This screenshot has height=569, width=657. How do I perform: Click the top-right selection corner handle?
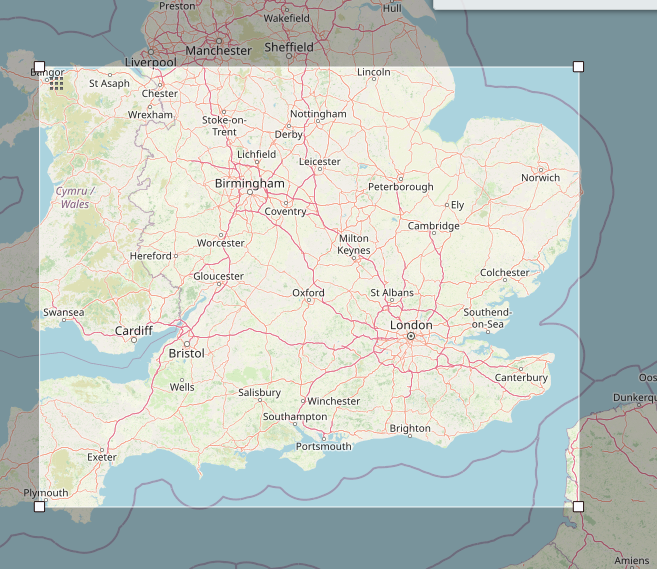click(578, 67)
